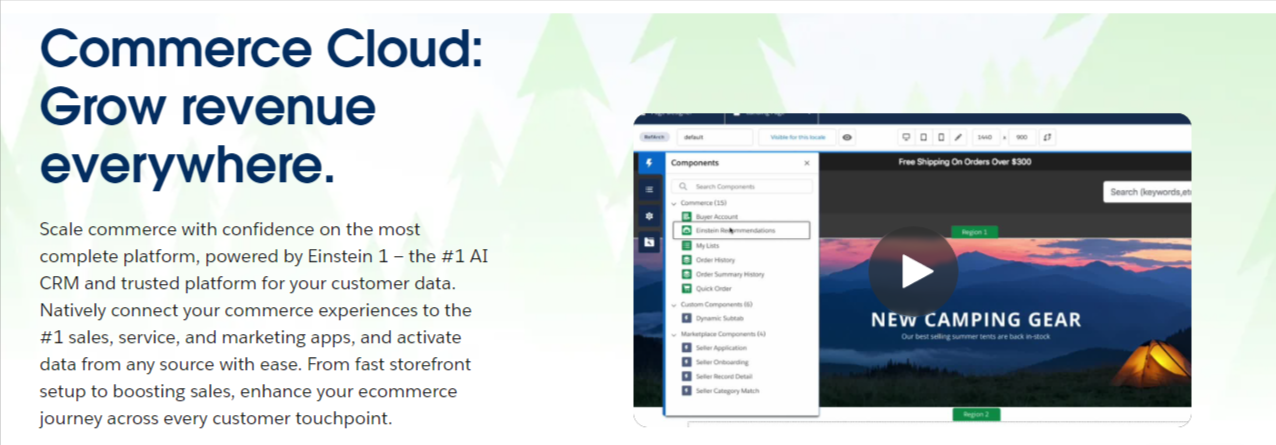This screenshot has height=445, width=1276.
Task: Click the Einstein Recommendations component icon
Action: click(687, 230)
